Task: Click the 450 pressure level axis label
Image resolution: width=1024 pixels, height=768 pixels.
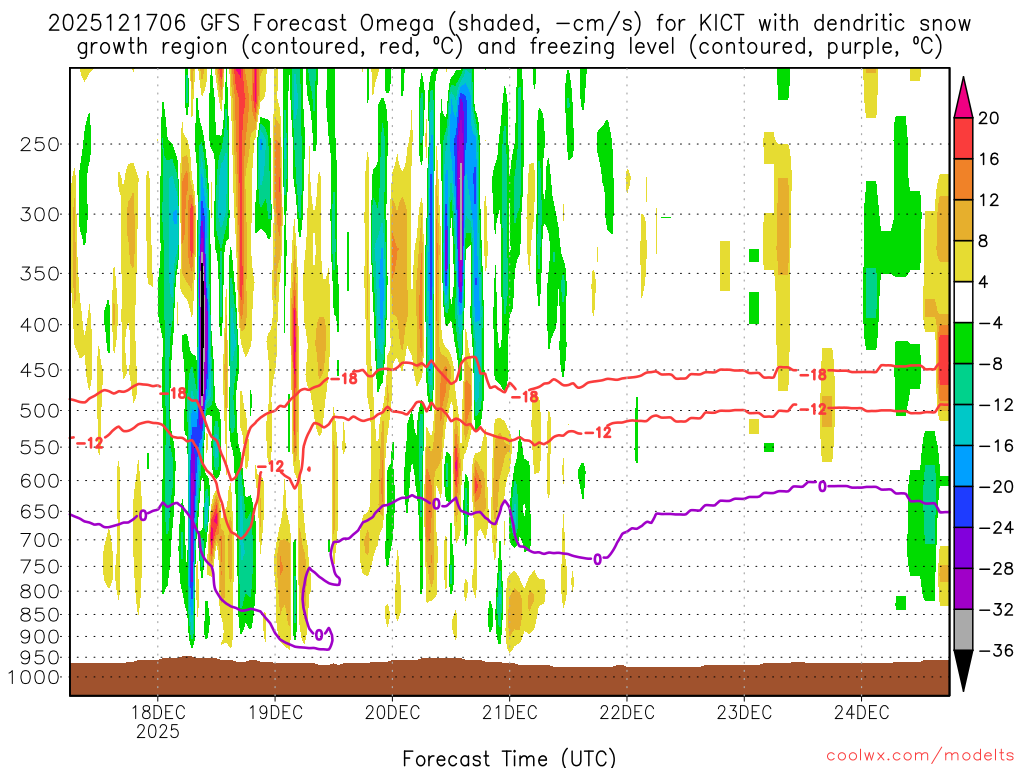Action: (40, 370)
